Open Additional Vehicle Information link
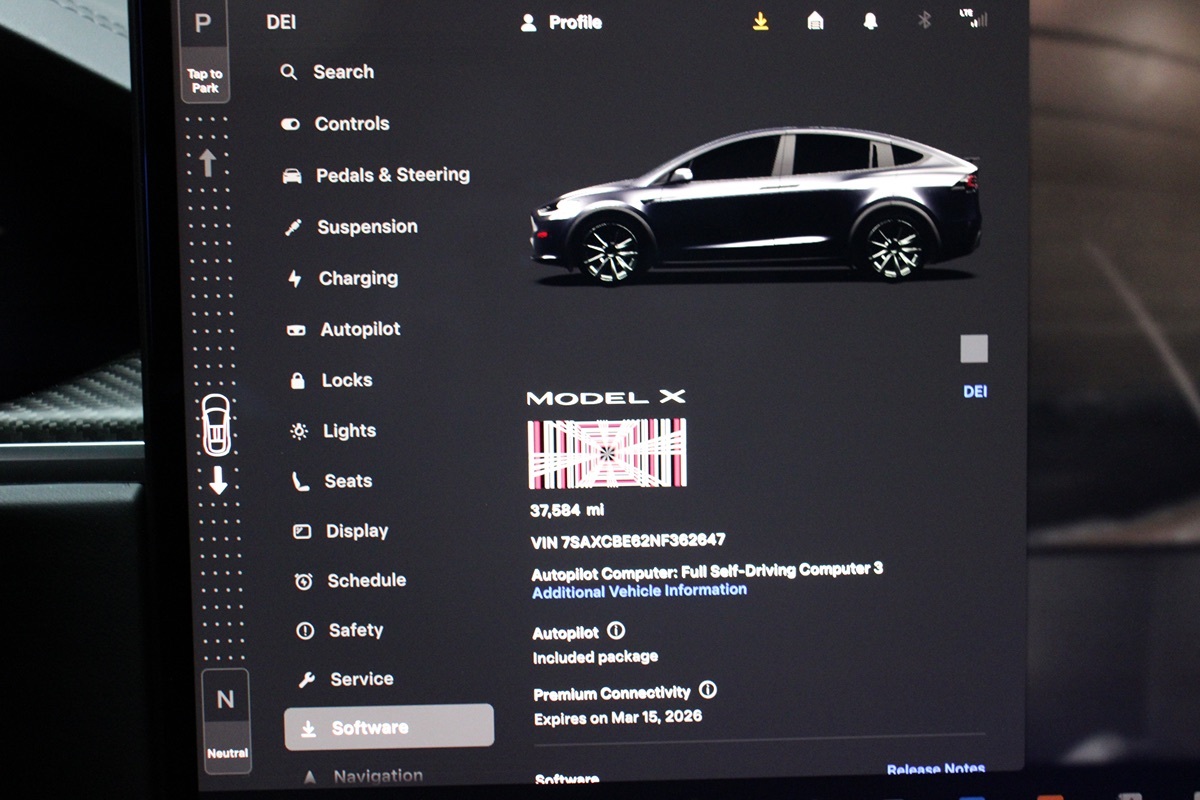 coord(640,591)
